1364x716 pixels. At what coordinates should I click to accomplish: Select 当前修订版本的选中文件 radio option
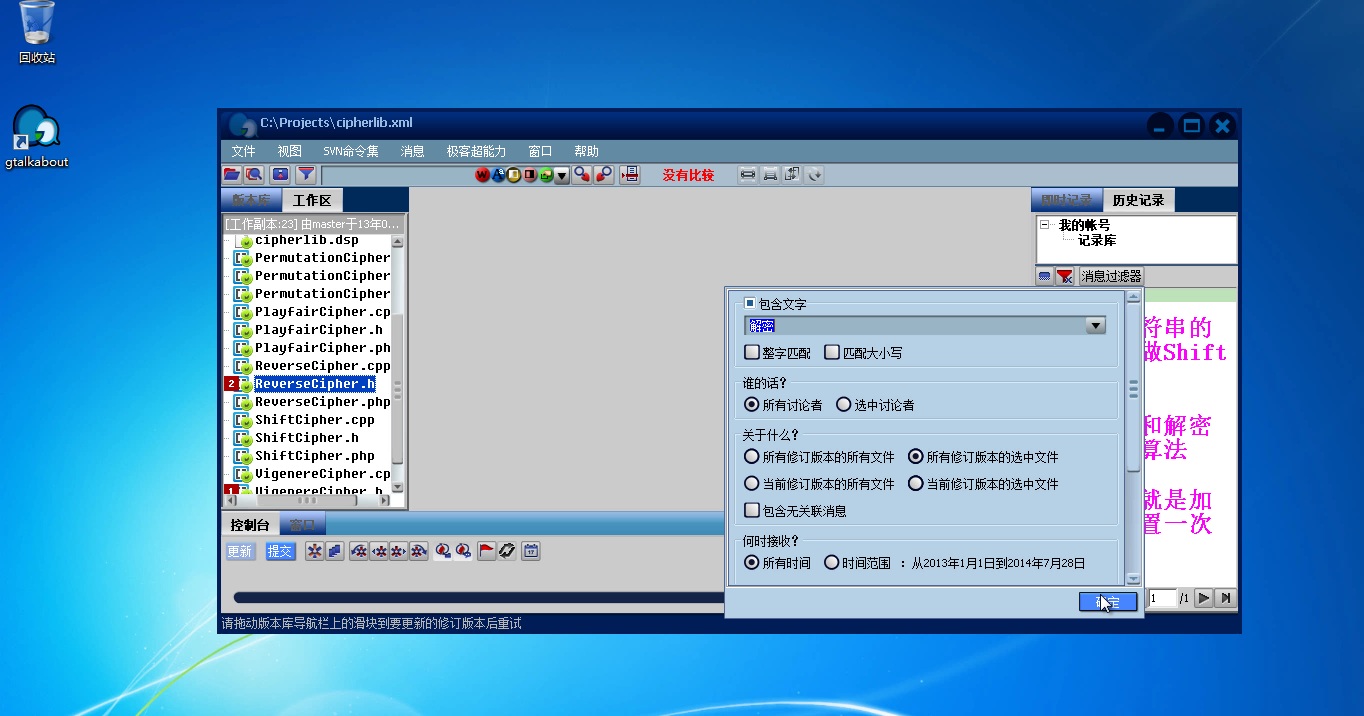click(915, 484)
